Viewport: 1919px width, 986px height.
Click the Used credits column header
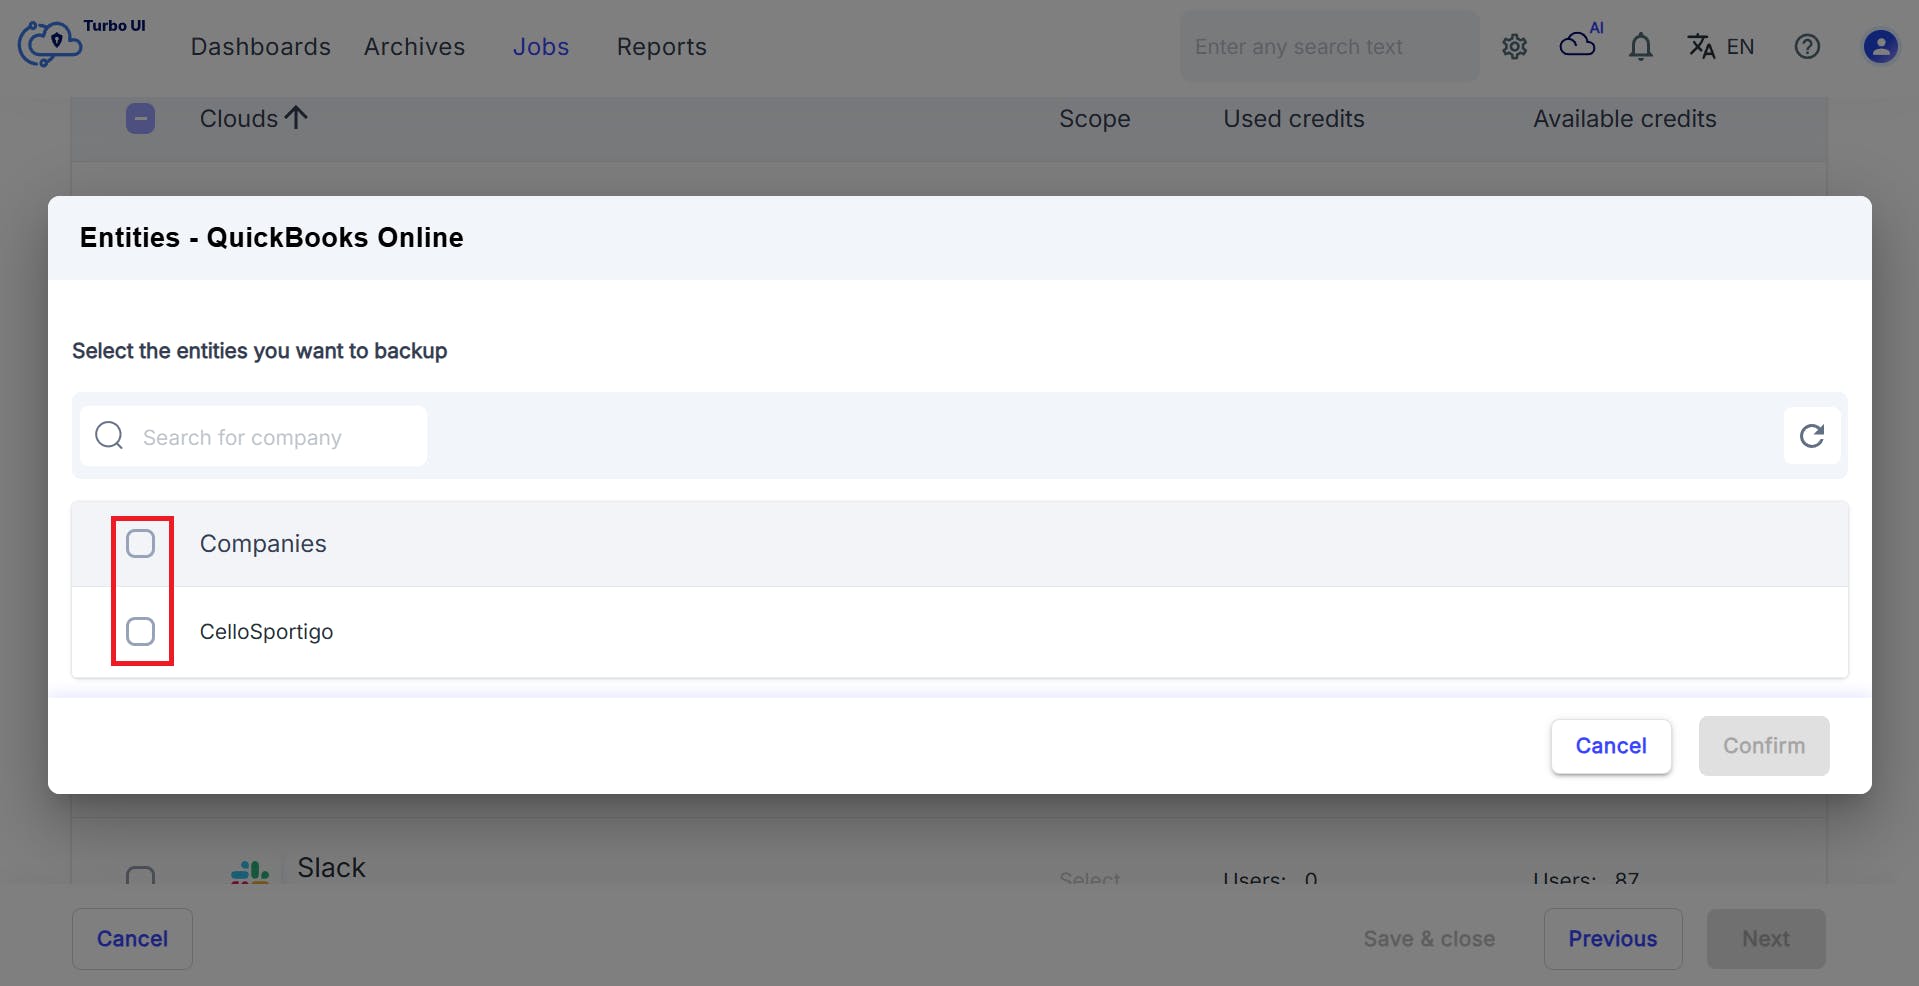click(1293, 119)
